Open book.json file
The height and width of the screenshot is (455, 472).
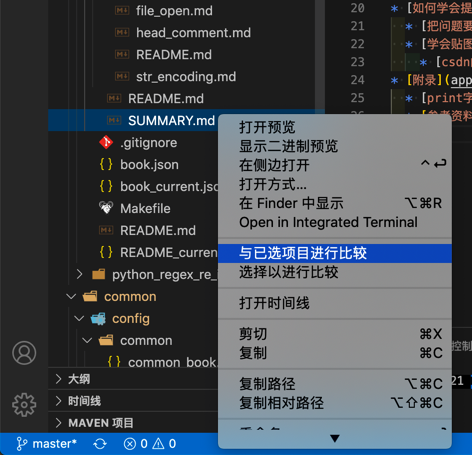coord(149,164)
